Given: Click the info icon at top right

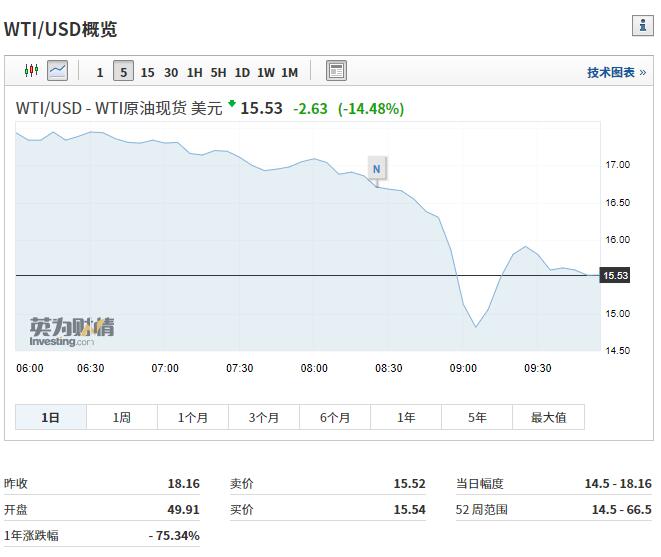Looking at the screenshot, I should (642, 26).
